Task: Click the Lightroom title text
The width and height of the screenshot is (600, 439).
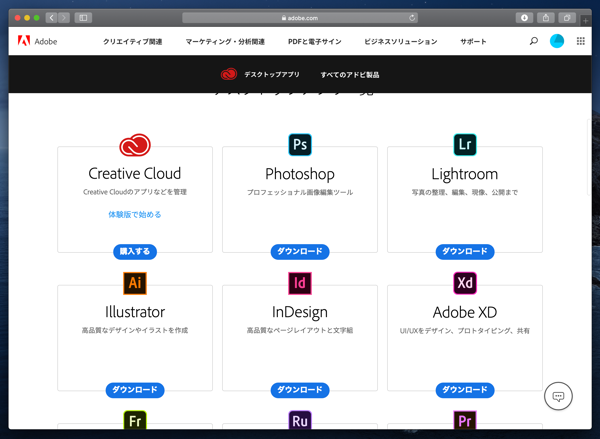Action: [x=465, y=174]
